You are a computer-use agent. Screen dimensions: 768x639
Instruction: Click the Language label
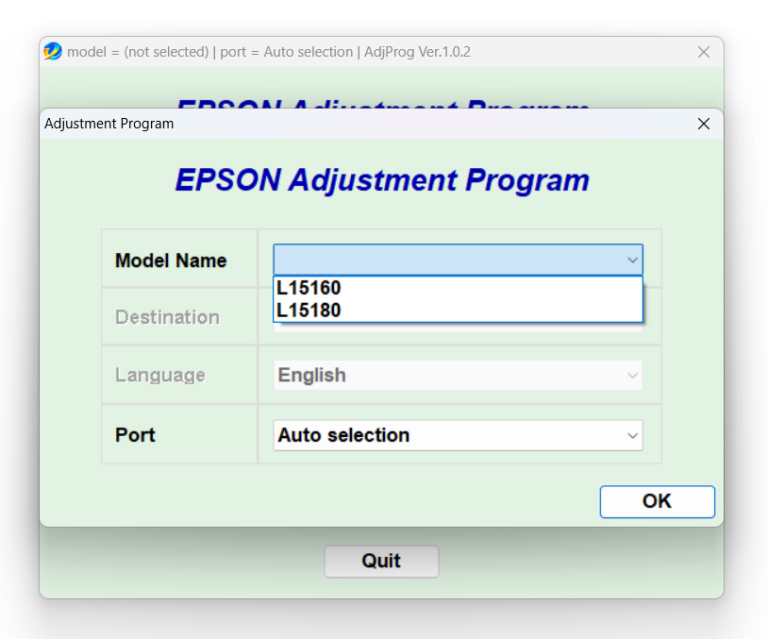click(x=160, y=375)
